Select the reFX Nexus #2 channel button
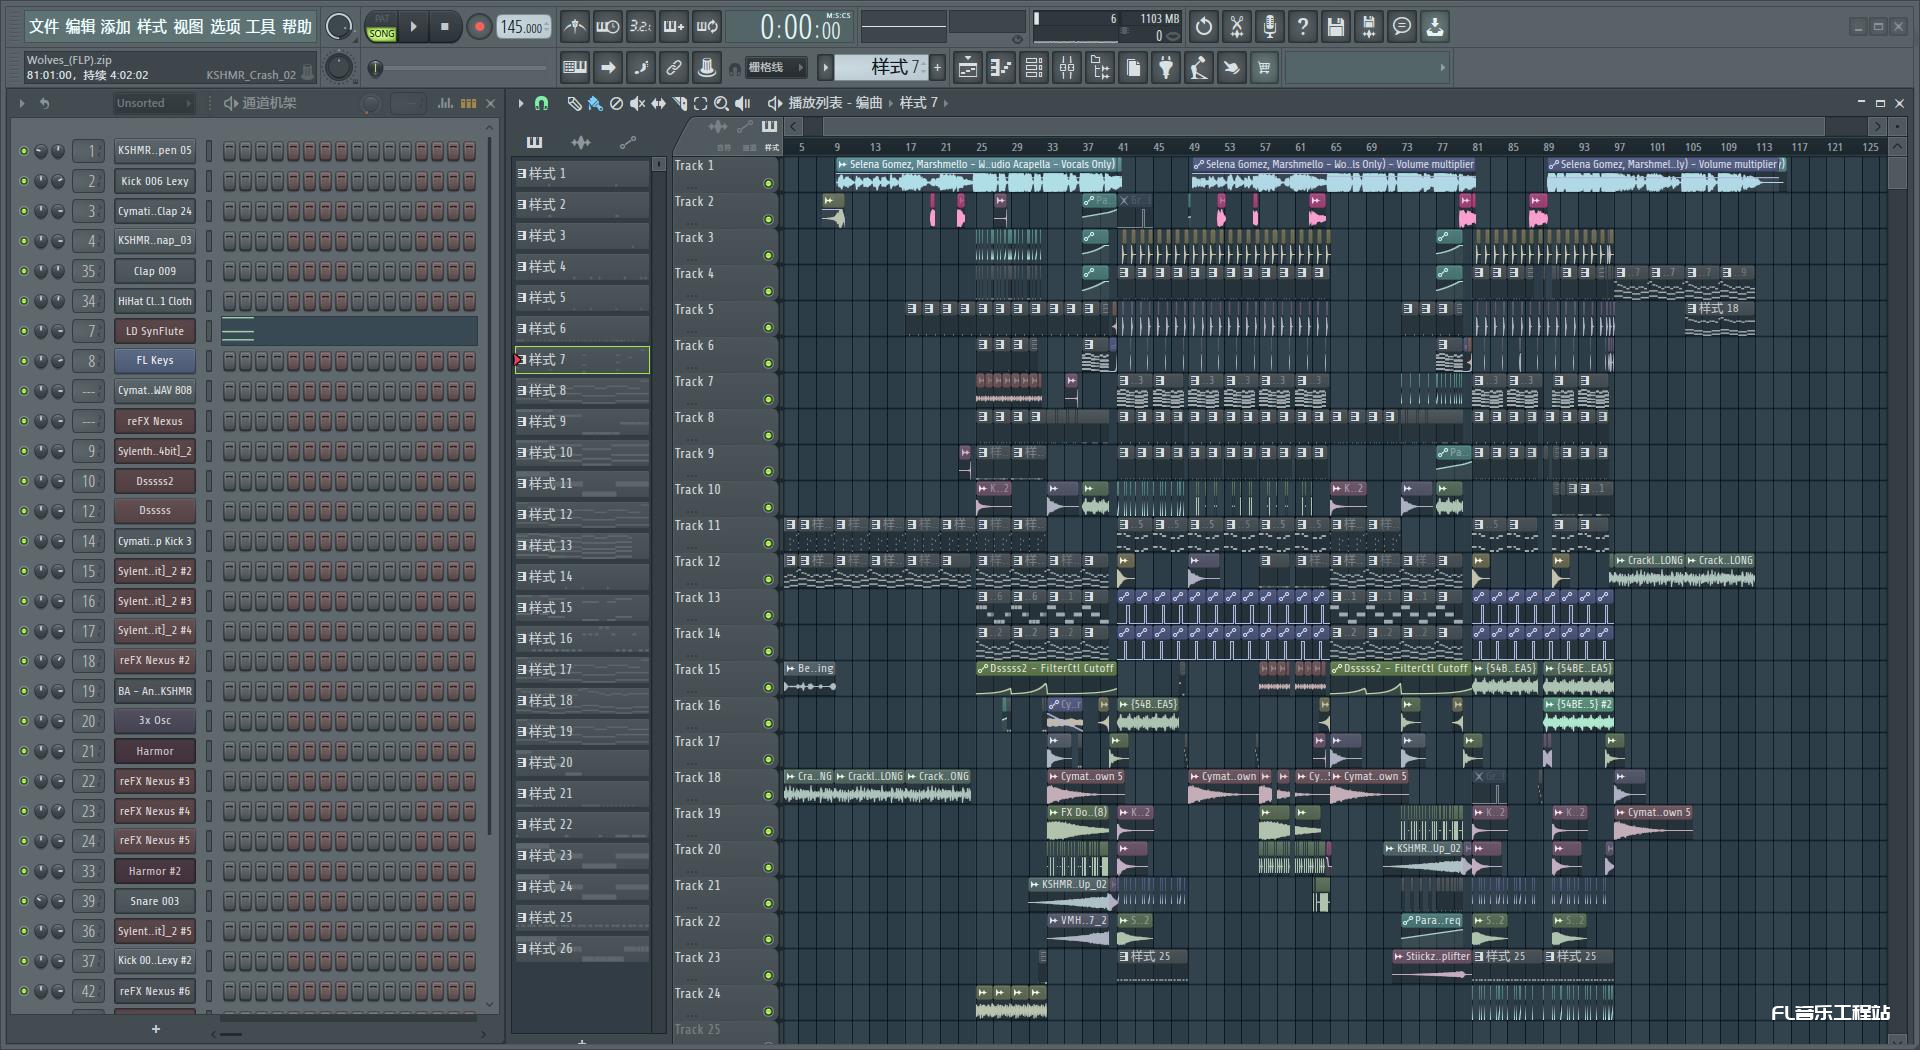The image size is (1920, 1050). pyautogui.click(x=155, y=661)
